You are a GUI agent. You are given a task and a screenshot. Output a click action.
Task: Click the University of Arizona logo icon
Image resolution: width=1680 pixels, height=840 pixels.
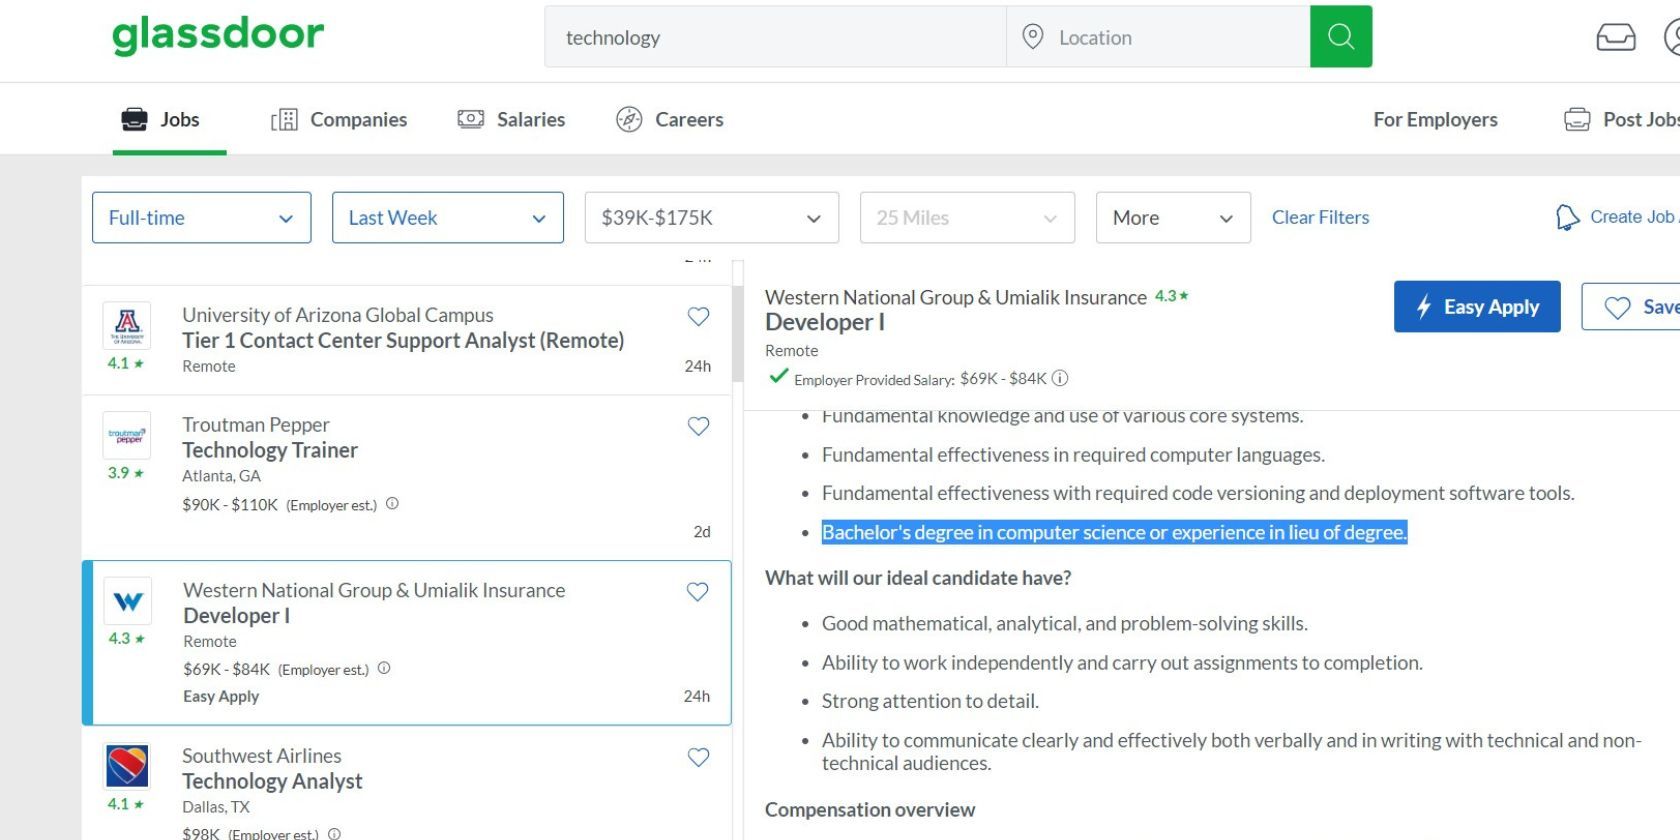(x=127, y=325)
